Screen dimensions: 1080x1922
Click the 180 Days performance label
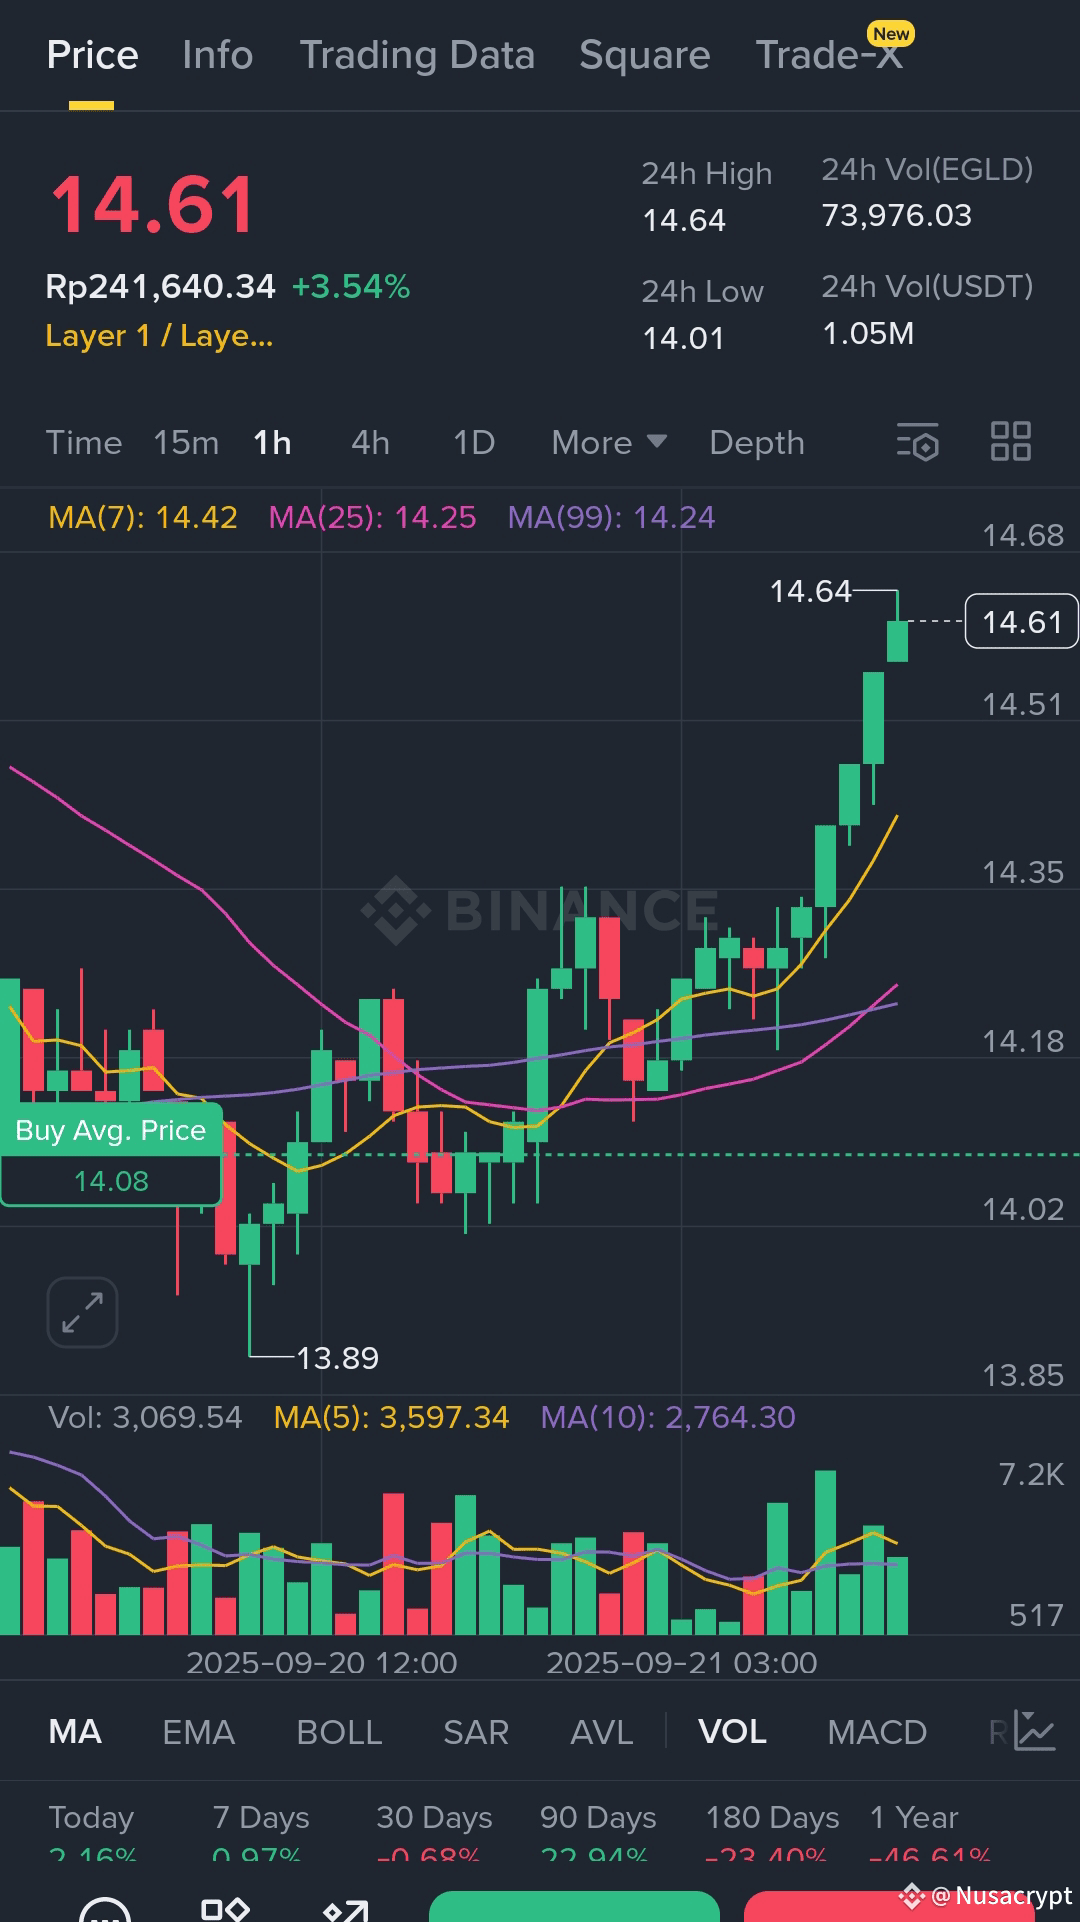(772, 1817)
